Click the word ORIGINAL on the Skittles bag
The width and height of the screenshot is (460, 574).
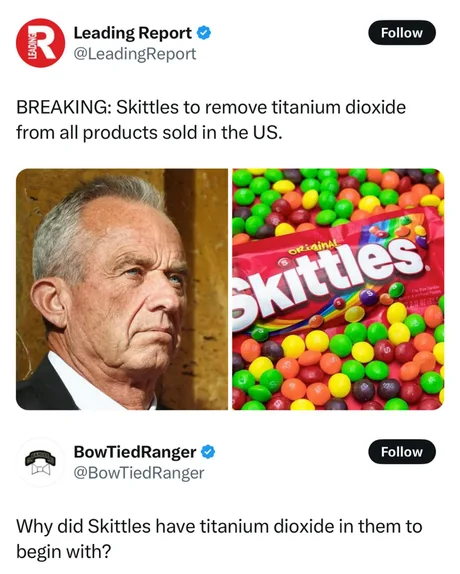314,249
